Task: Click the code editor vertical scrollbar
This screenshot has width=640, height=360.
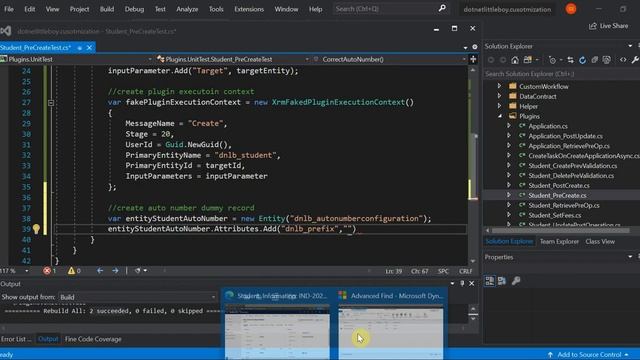Action: coord(473,165)
